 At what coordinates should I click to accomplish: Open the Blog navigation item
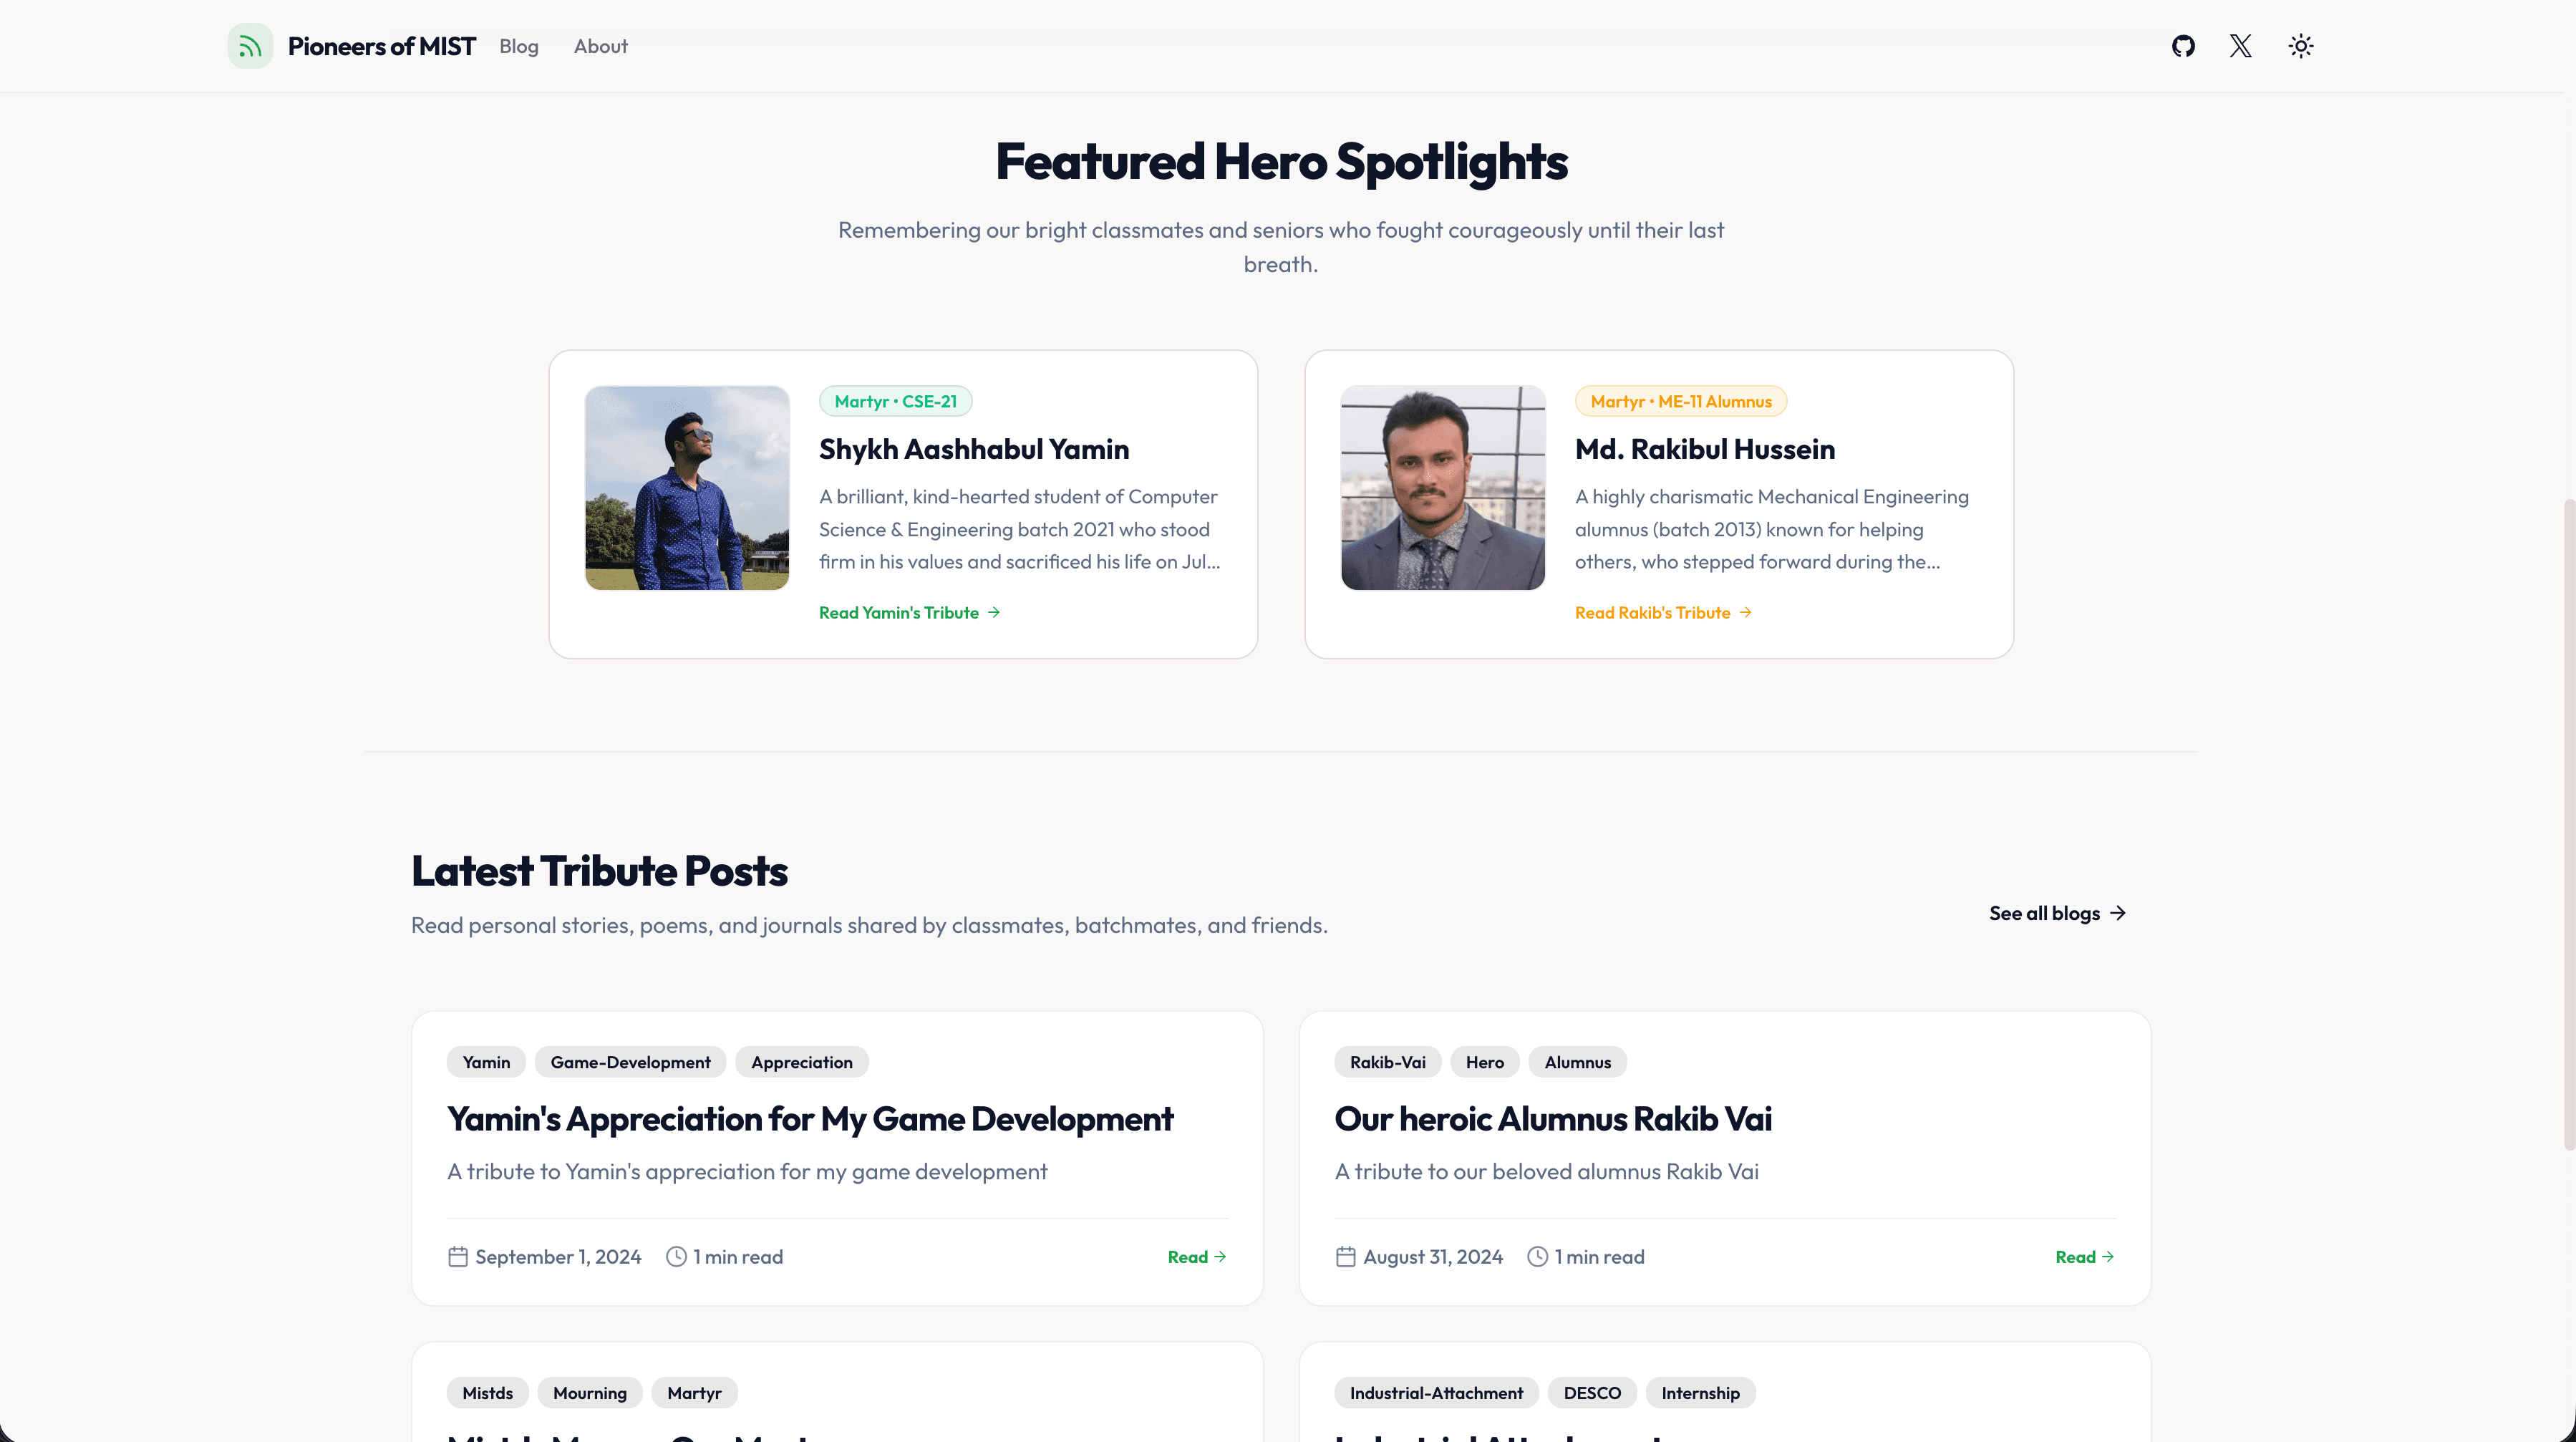coord(519,46)
